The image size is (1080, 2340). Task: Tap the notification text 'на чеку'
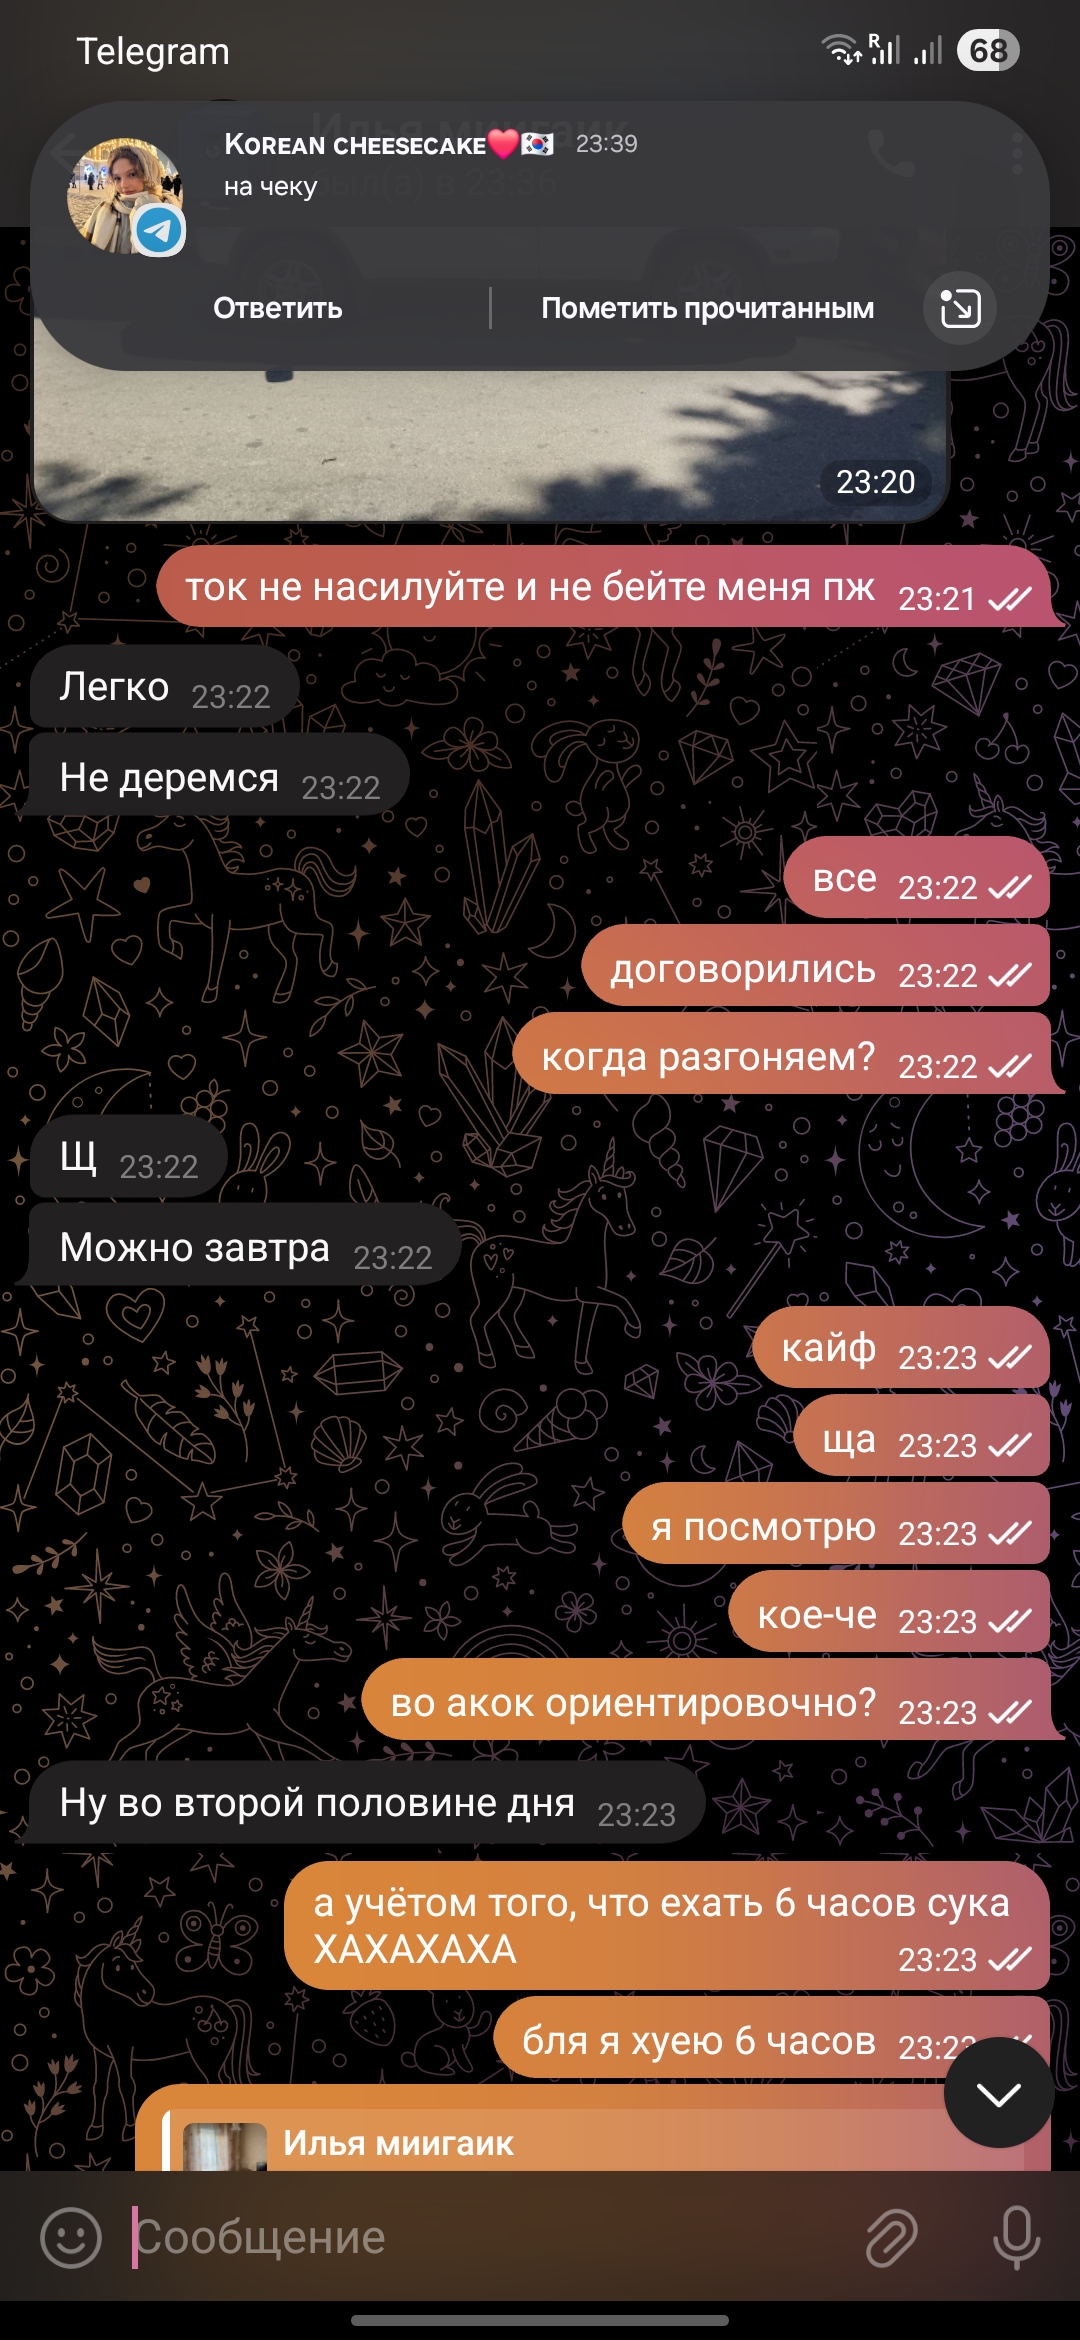coord(271,187)
